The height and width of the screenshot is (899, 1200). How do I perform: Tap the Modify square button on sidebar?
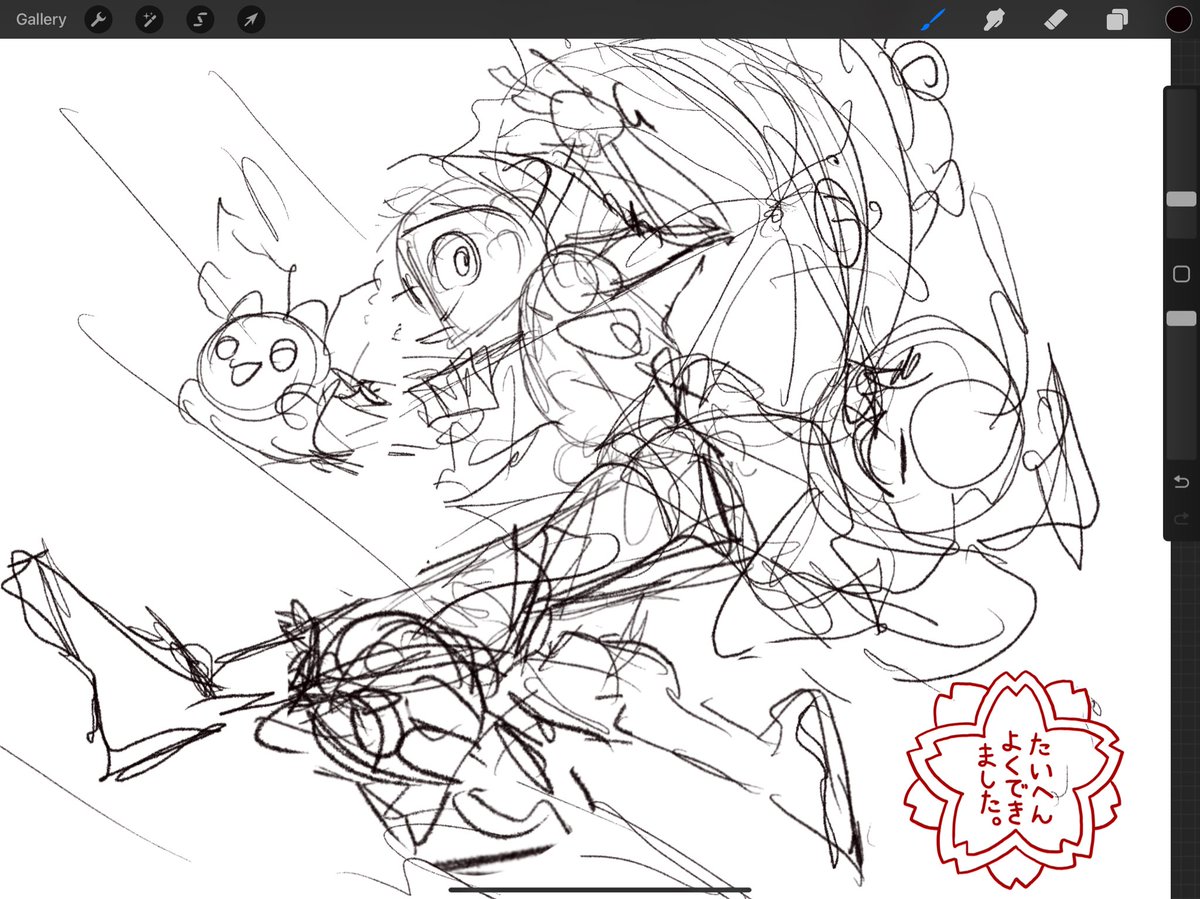coord(1181,274)
